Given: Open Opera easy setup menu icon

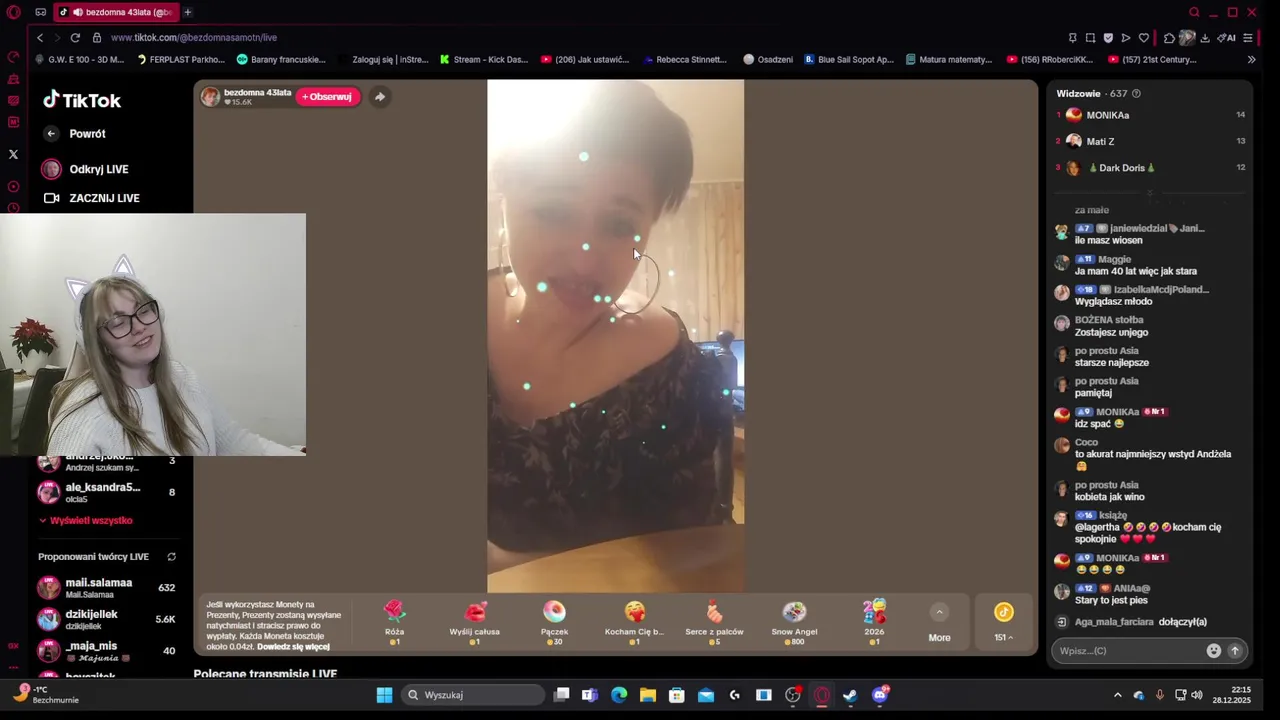Looking at the screenshot, I should (x=1247, y=38).
